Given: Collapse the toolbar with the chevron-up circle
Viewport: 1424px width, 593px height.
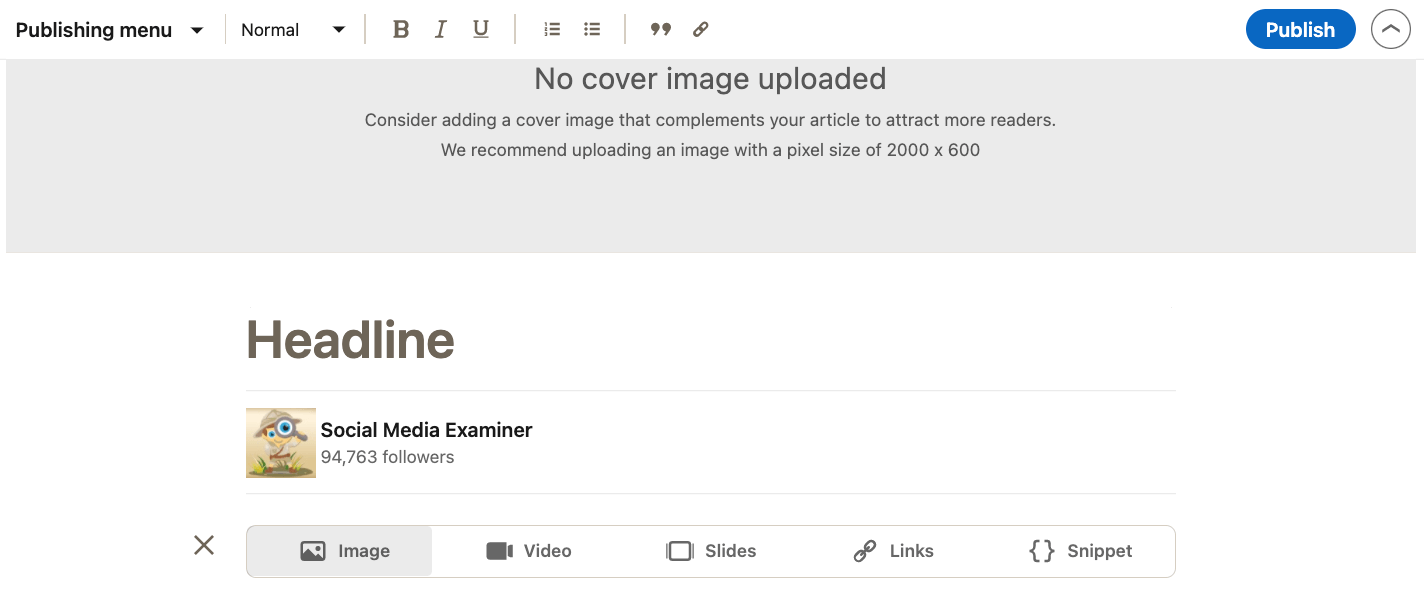Looking at the screenshot, I should [1390, 30].
